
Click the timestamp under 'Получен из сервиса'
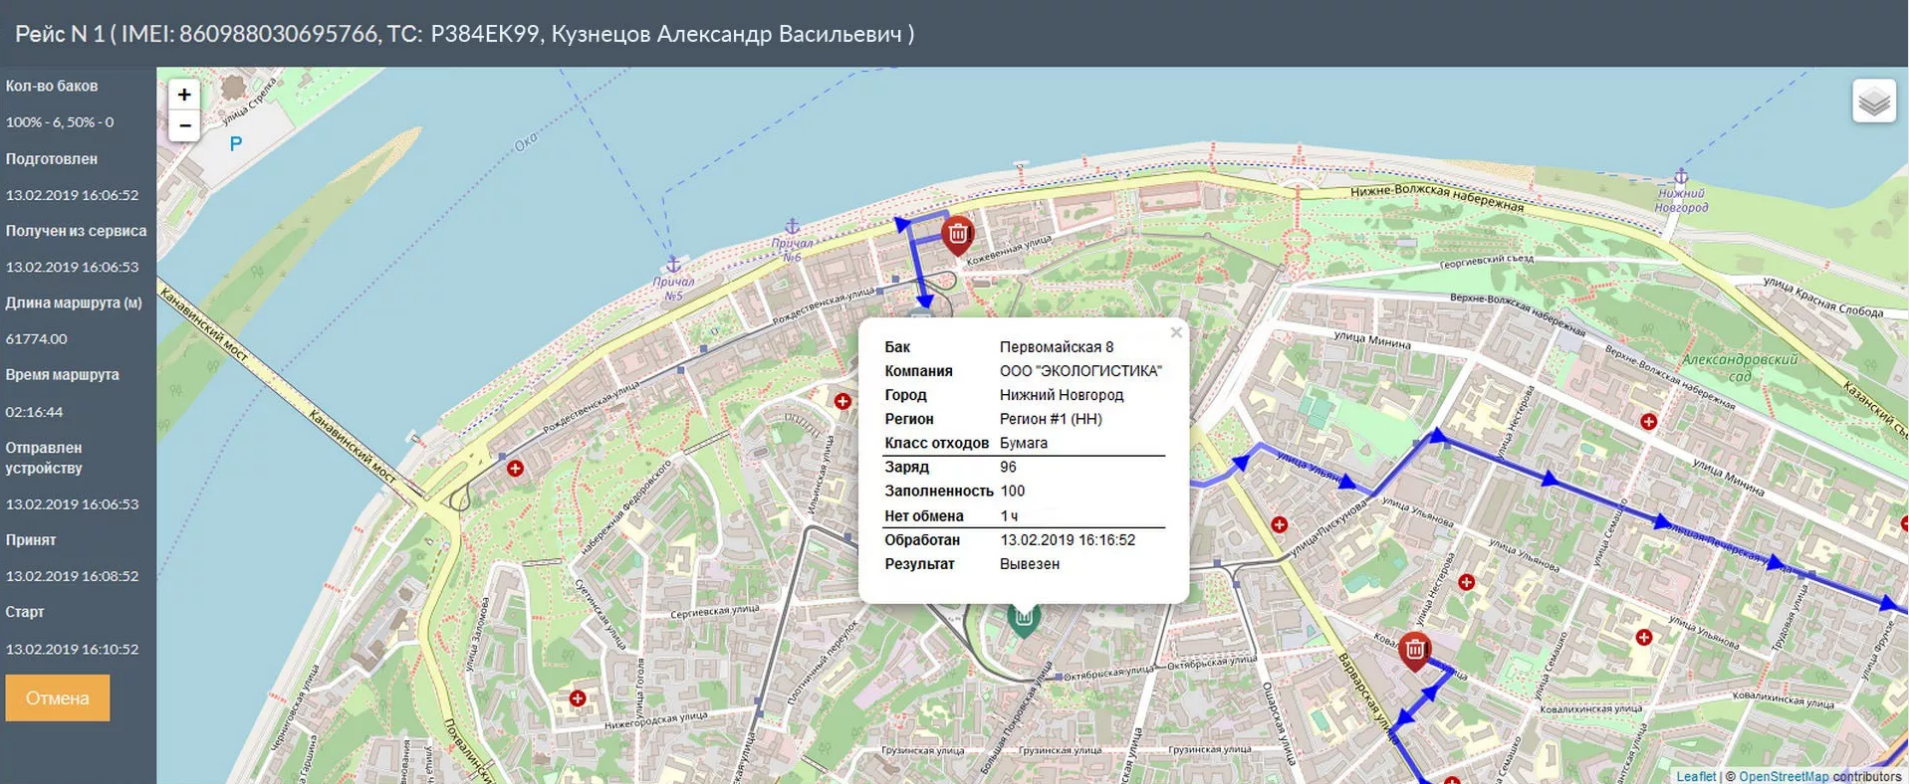coord(72,267)
